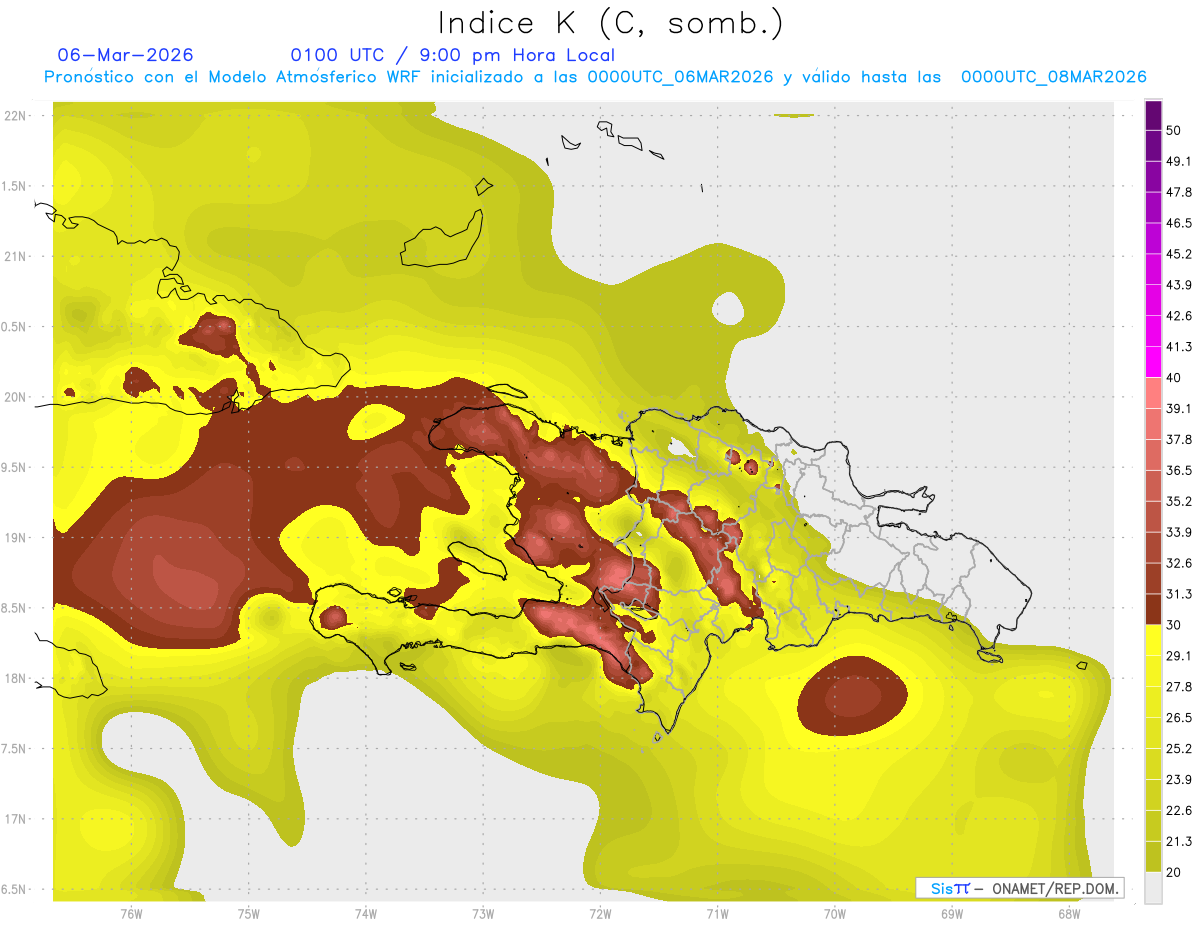Screen dimensions: 1200x927
Task: Click the '26.5' colorbar label
Action: [1179, 718]
